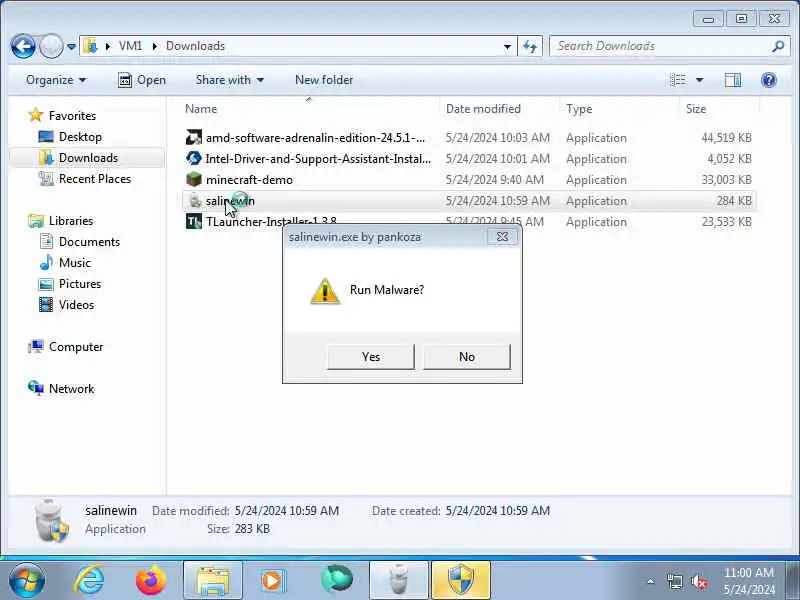The image size is (800, 600).
Task: Click the network tray icon
Action: (674, 581)
